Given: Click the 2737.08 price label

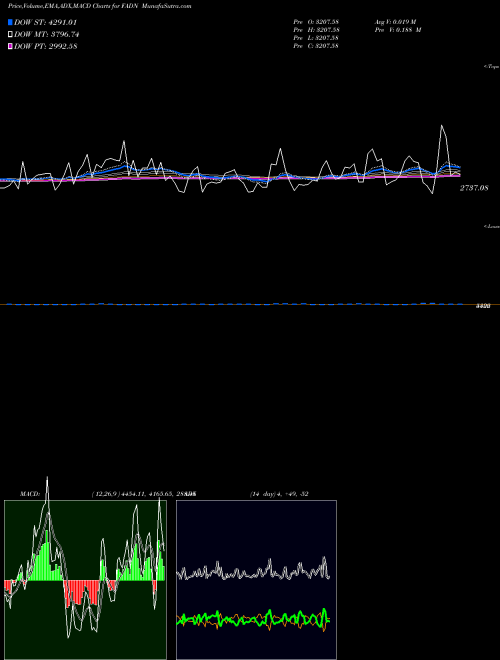Looking at the screenshot, I should click(x=474, y=188).
